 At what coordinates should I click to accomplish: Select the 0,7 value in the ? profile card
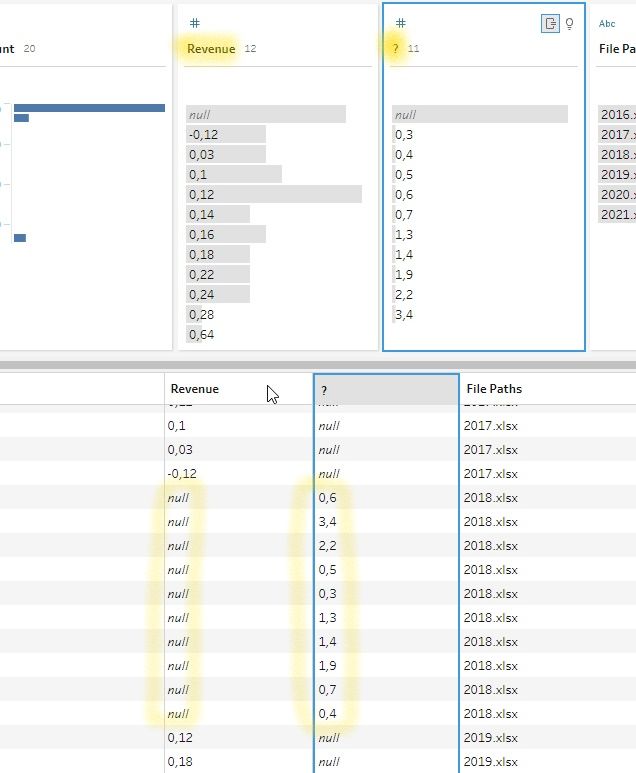[x=404, y=214]
